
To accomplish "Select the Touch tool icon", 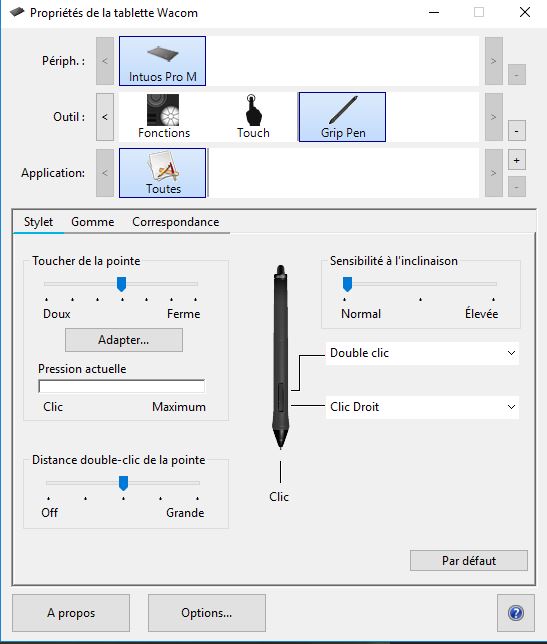I will pyautogui.click(x=253, y=117).
